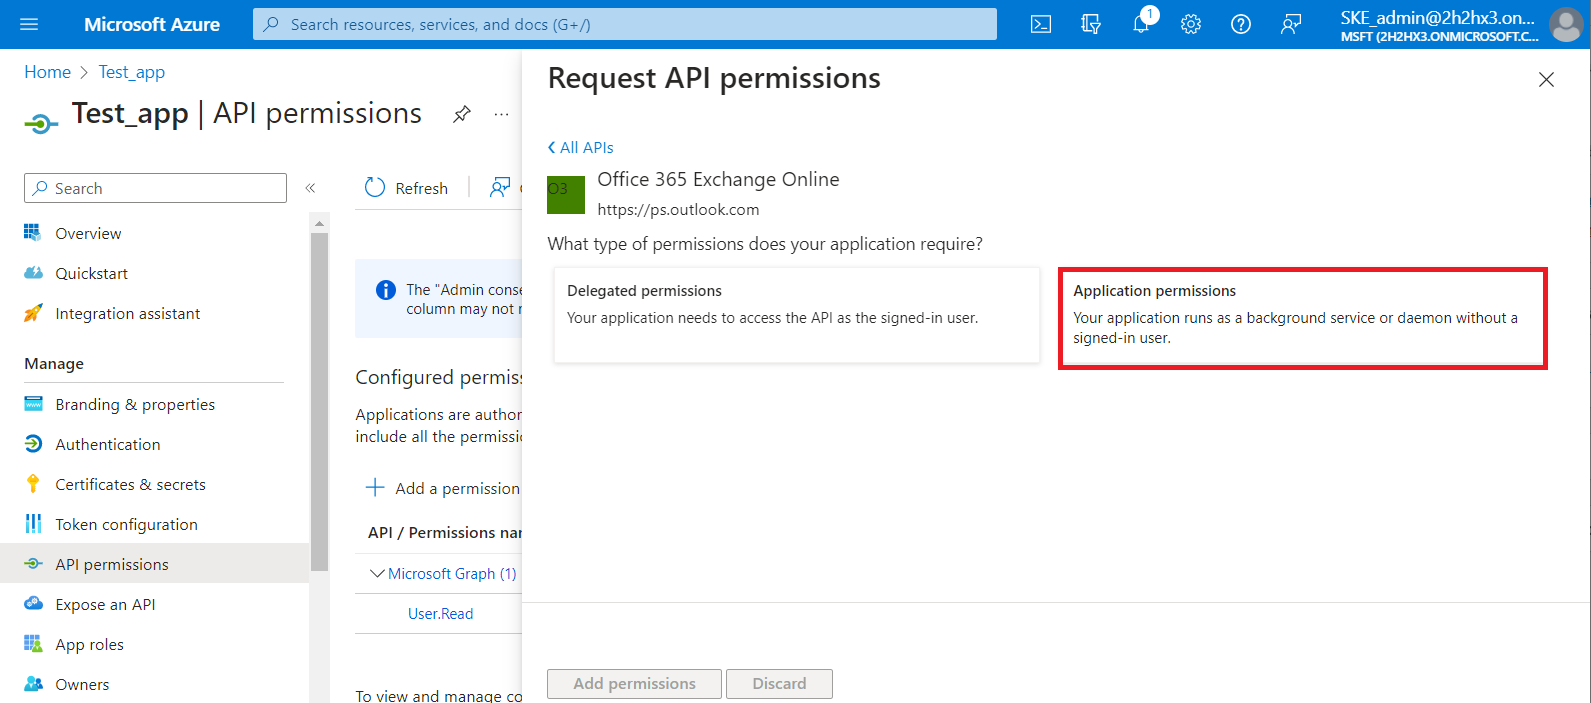Choose Delegated permissions card

(796, 314)
